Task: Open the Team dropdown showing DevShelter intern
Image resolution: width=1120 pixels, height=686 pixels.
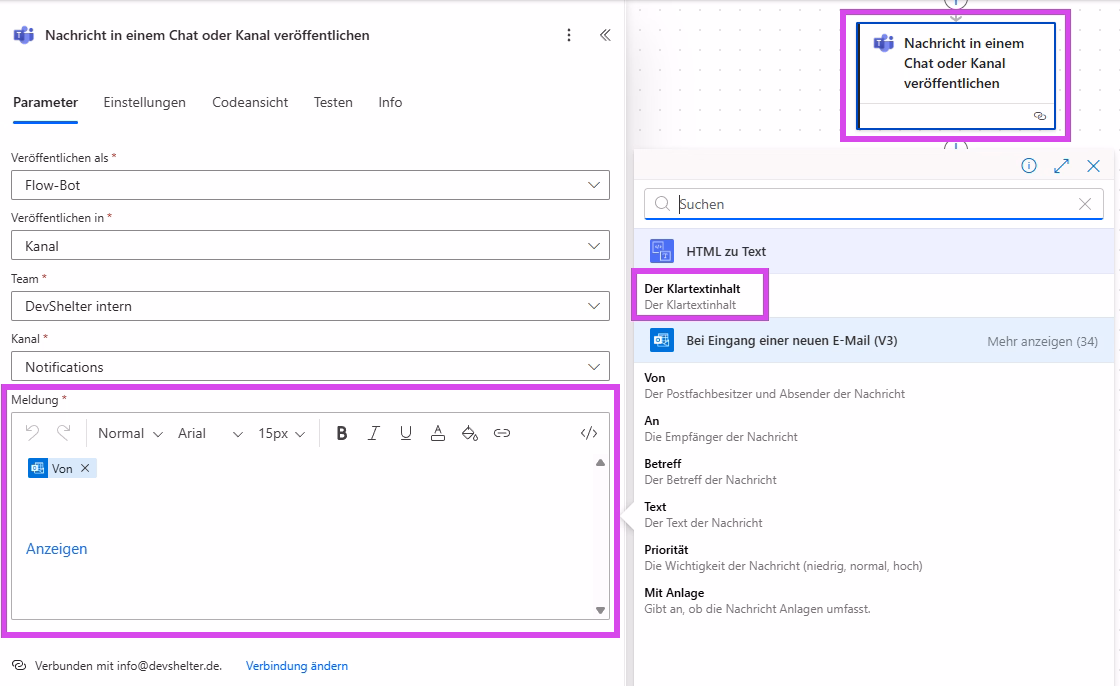Action: tap(310, 306)
